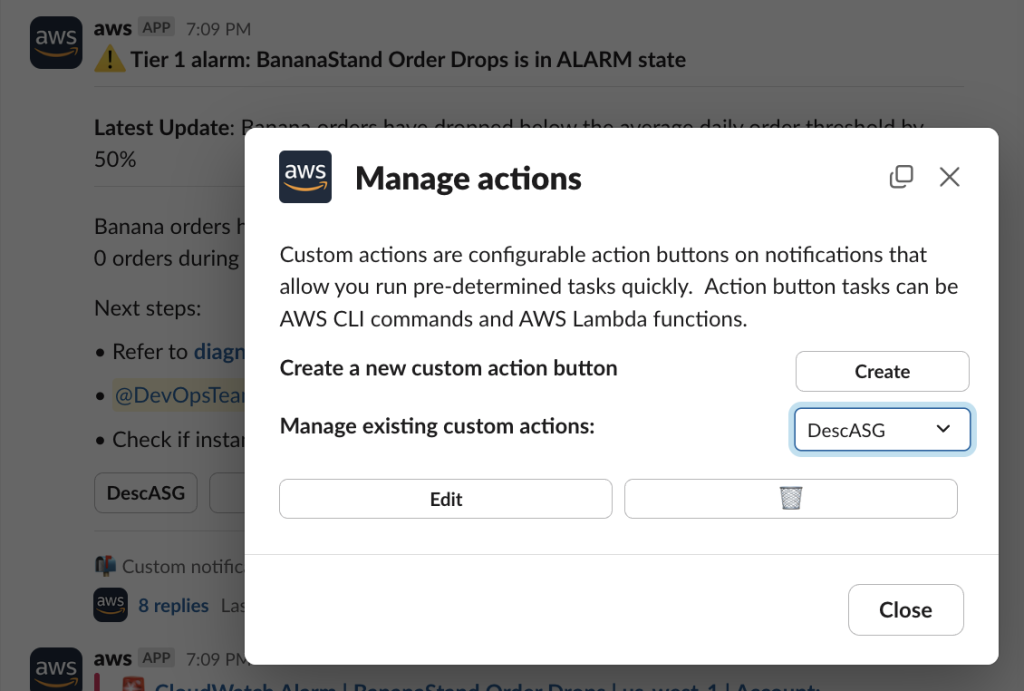Viewport: 1024px width, 691px height.
Task: Click the AWS logo in the Manage actions header
Action: click(x=305, y=176)
